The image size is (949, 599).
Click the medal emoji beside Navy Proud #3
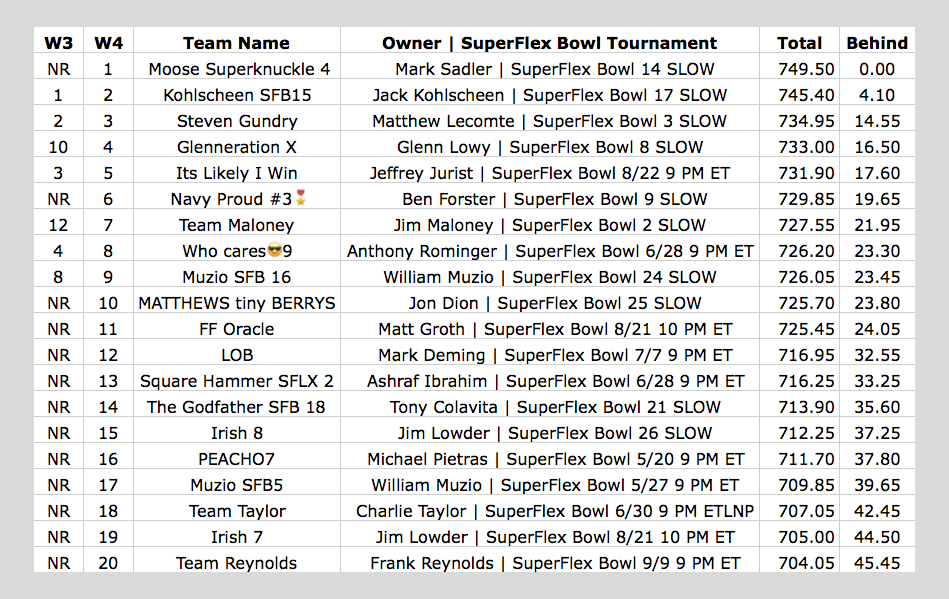pyautogui.click(x=301, y=197)
